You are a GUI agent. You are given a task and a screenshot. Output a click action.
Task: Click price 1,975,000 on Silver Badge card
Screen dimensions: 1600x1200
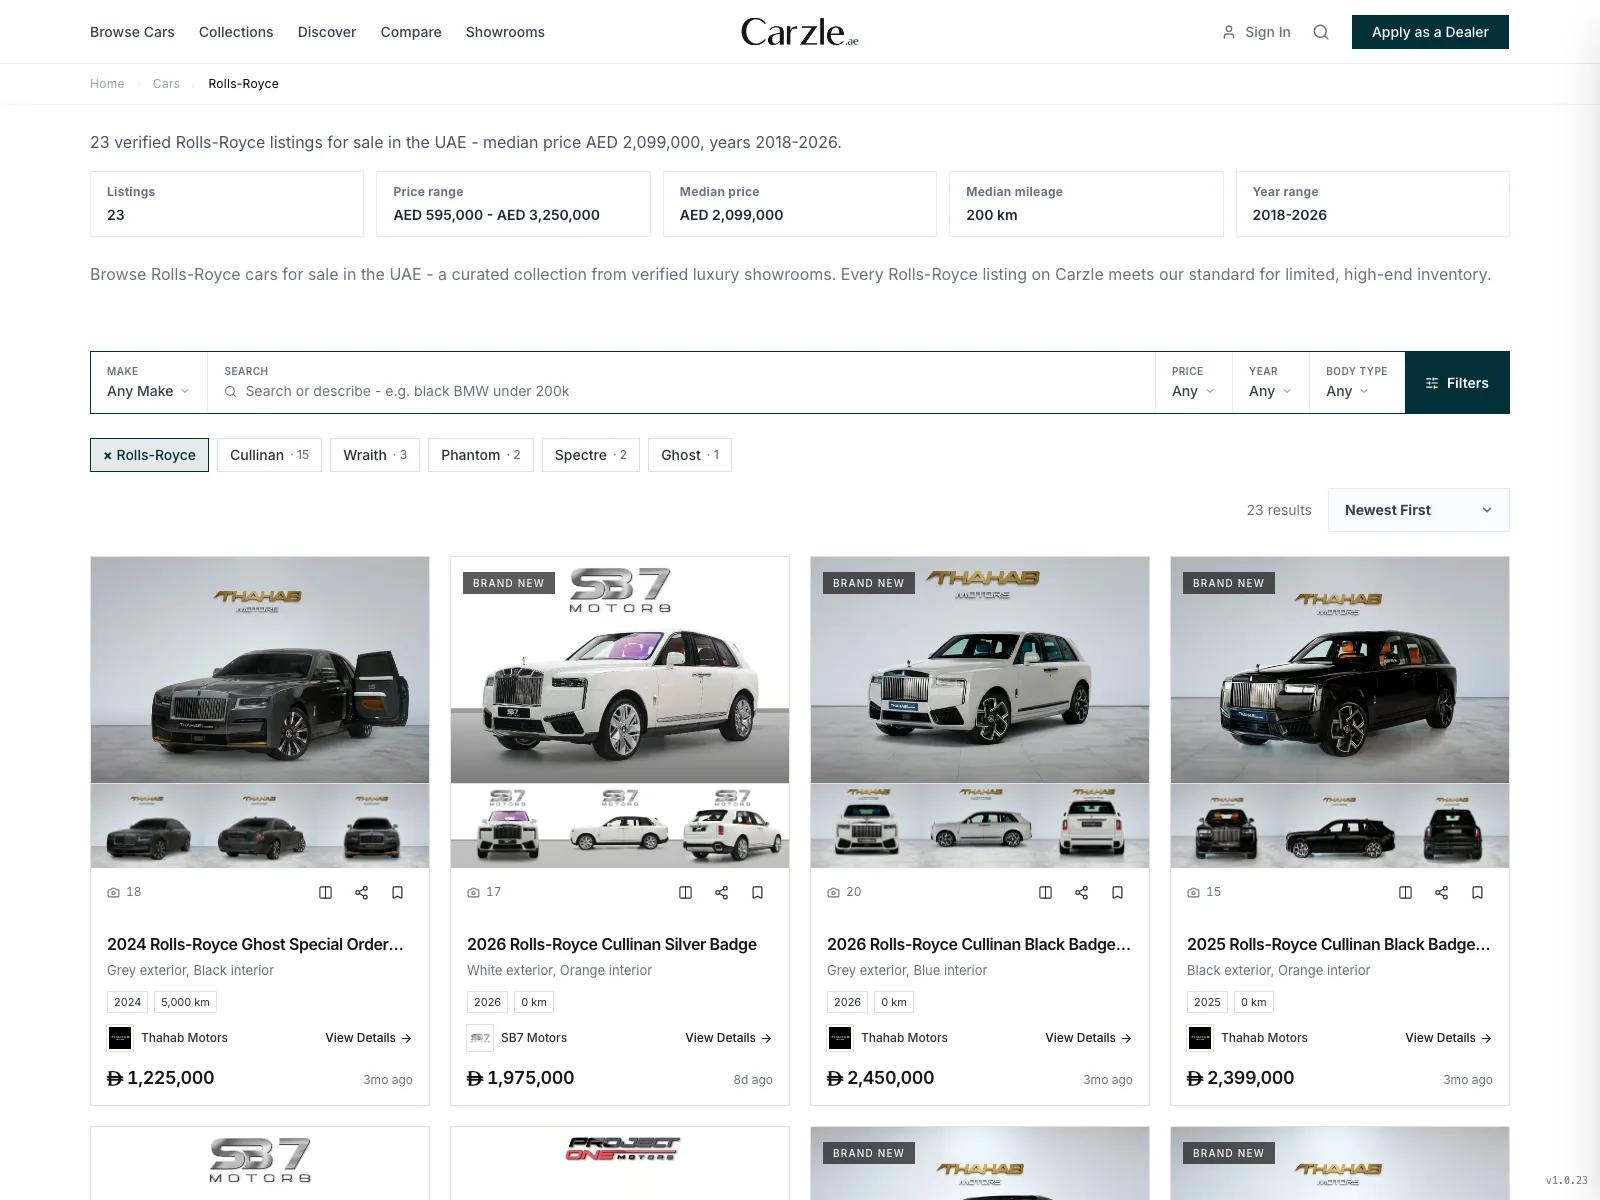click(521, 1078)
